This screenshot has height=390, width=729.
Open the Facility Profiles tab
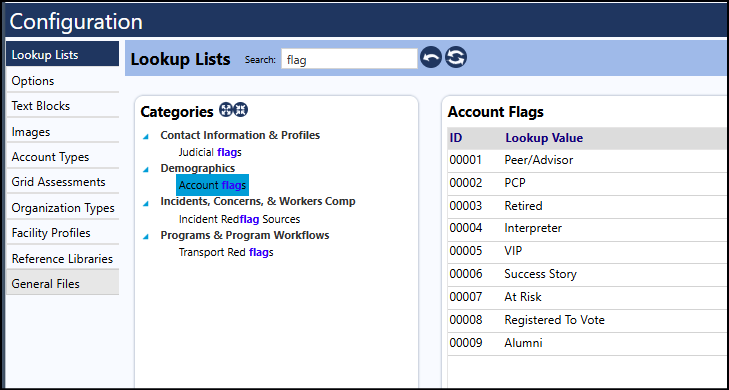point(62,232)
